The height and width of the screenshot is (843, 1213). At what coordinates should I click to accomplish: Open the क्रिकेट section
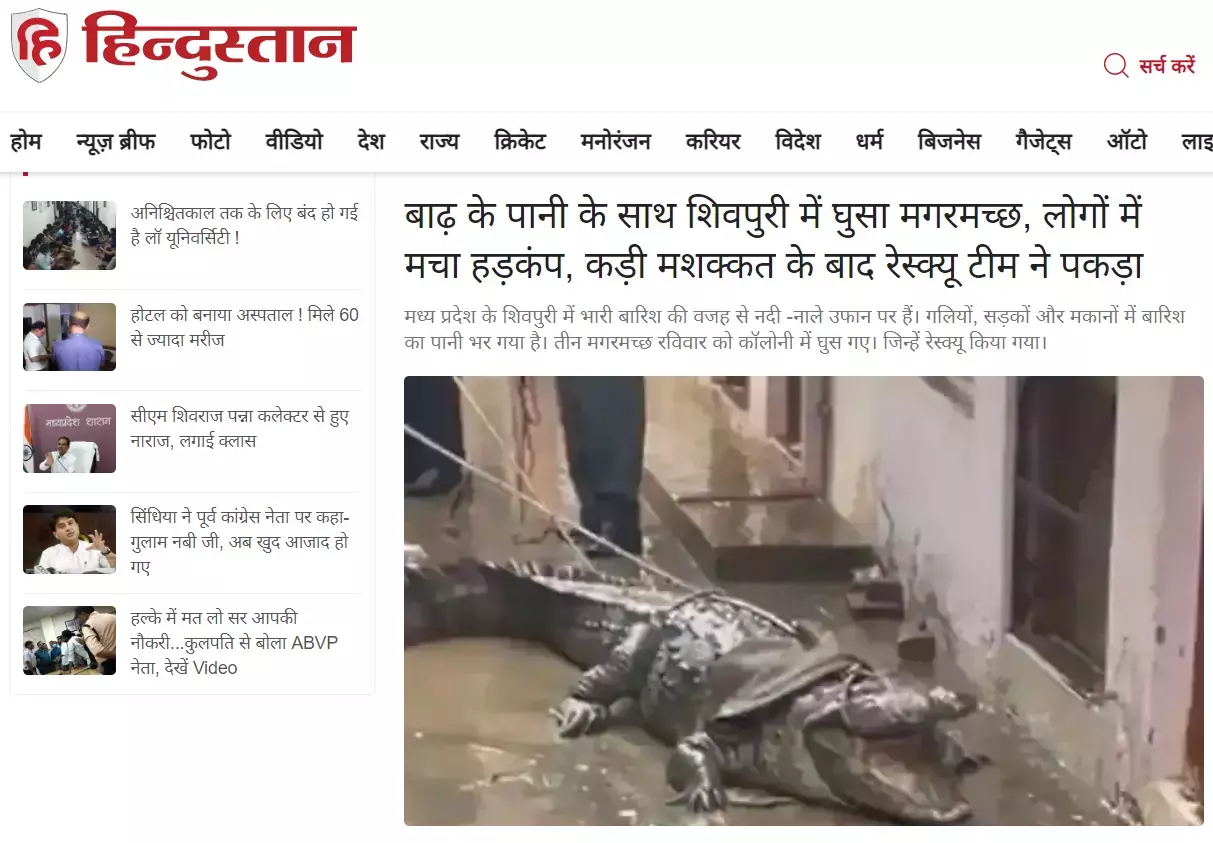pos(520,142)
